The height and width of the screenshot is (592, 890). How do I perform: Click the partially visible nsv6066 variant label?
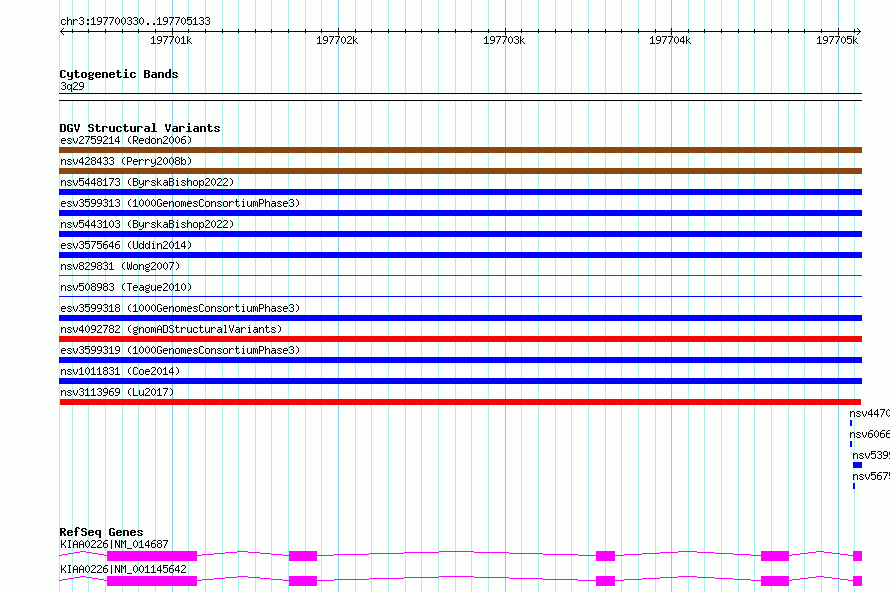coord(870,434)
